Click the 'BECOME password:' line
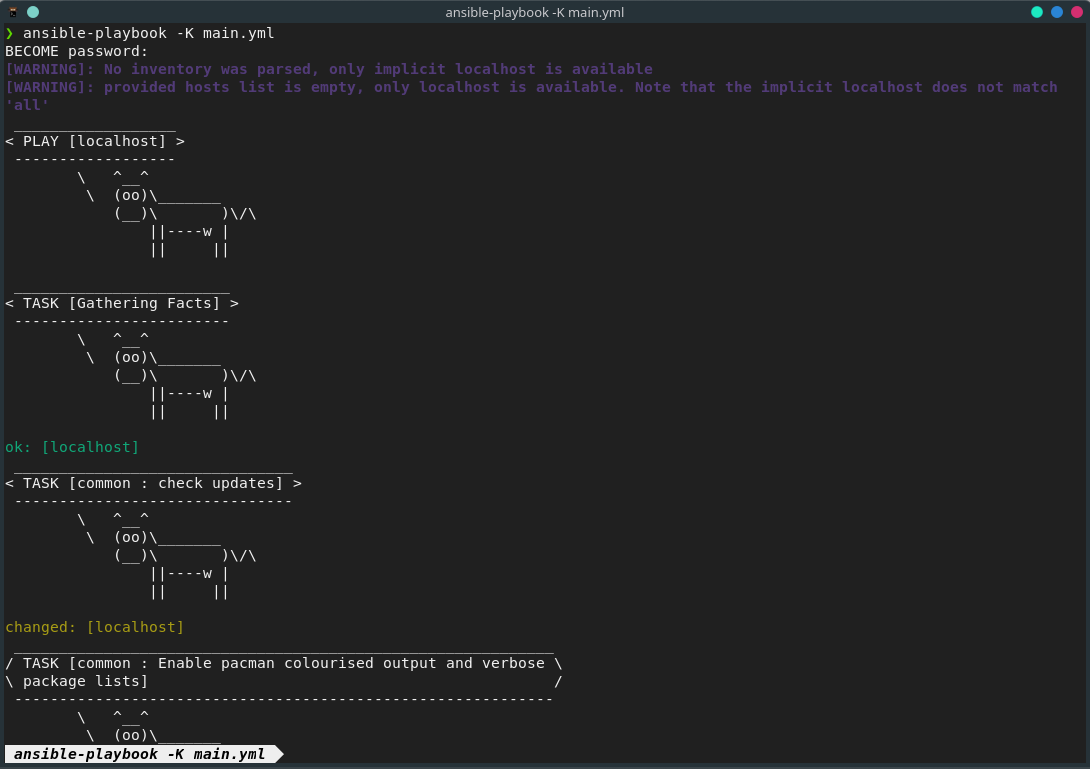Viewport: 1090px width, 769px height. pos(76,51)
